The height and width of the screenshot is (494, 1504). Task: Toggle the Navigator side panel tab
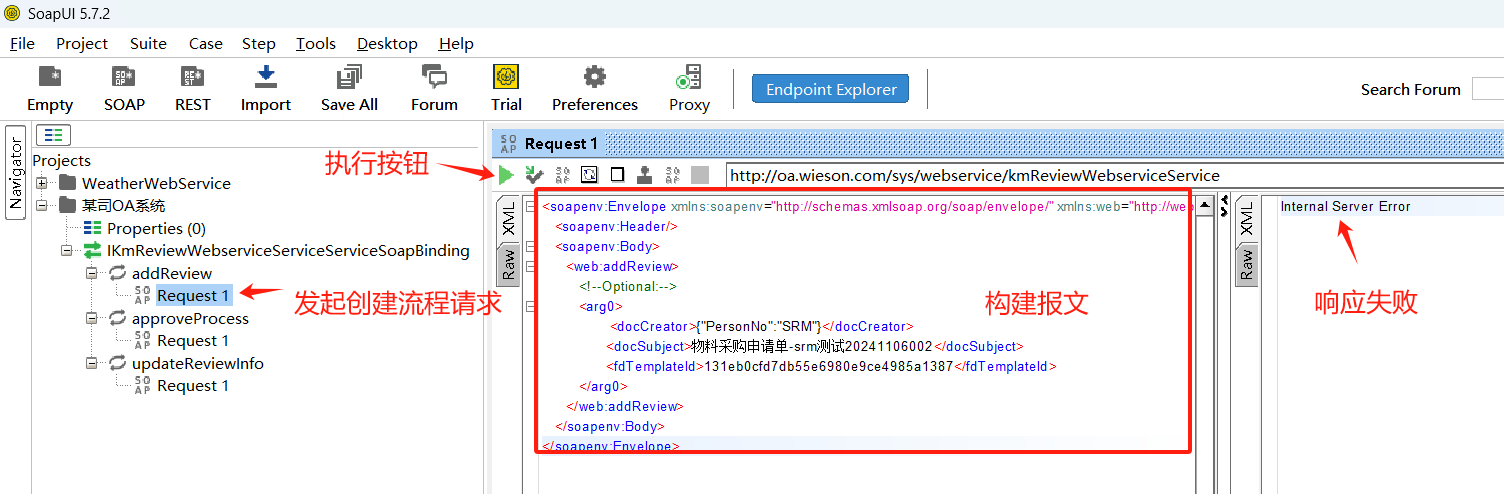click(15, 172)
